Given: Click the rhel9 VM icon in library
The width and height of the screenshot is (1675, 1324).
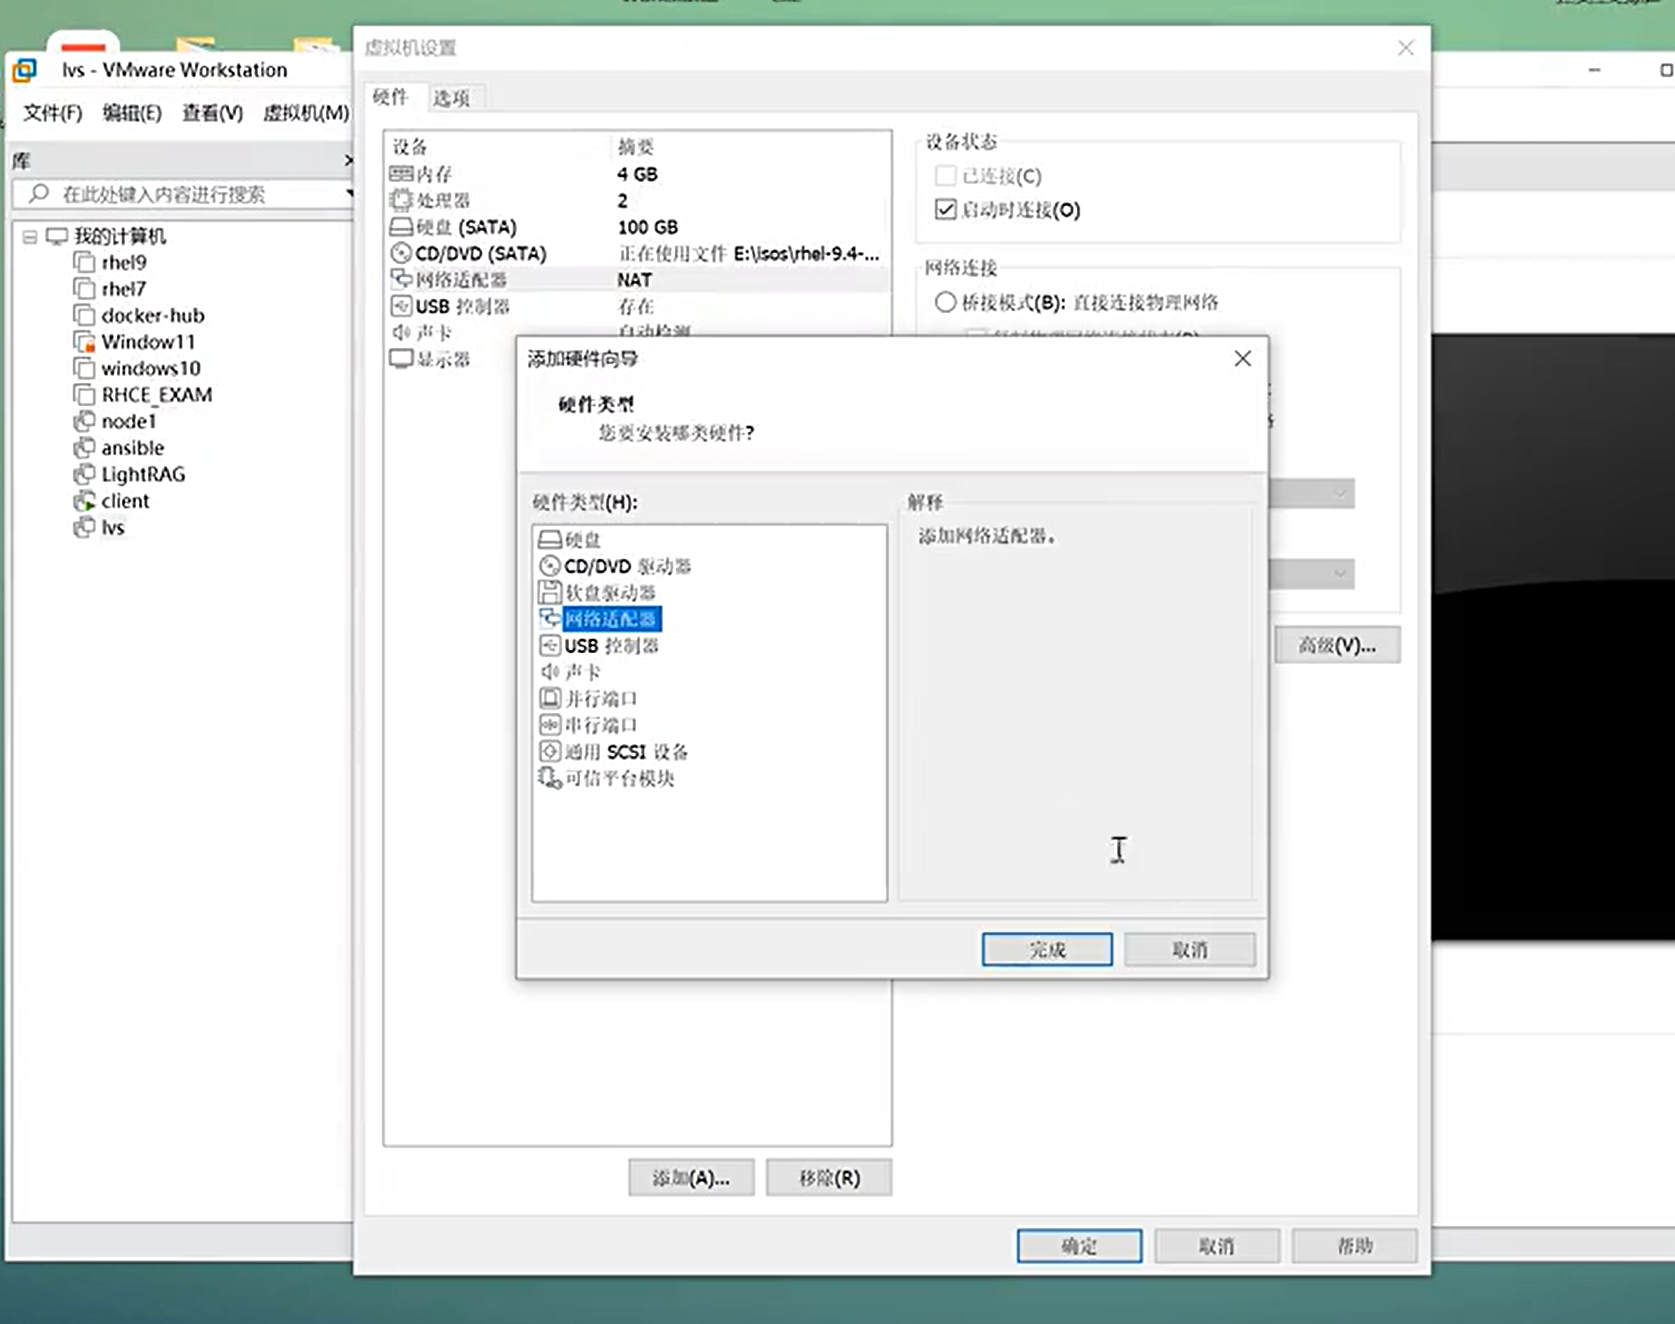Looking at the screenshot, I should click(84, 262).
